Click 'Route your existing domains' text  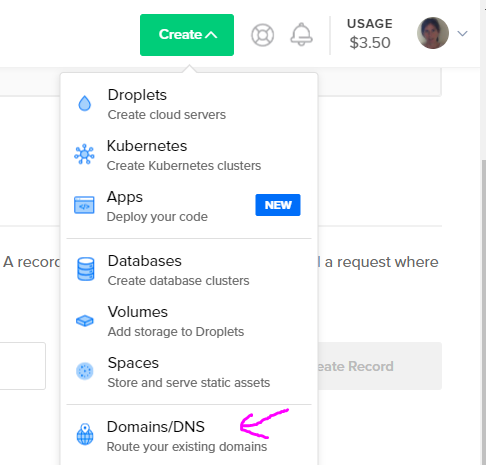click(x=187, y=447)
